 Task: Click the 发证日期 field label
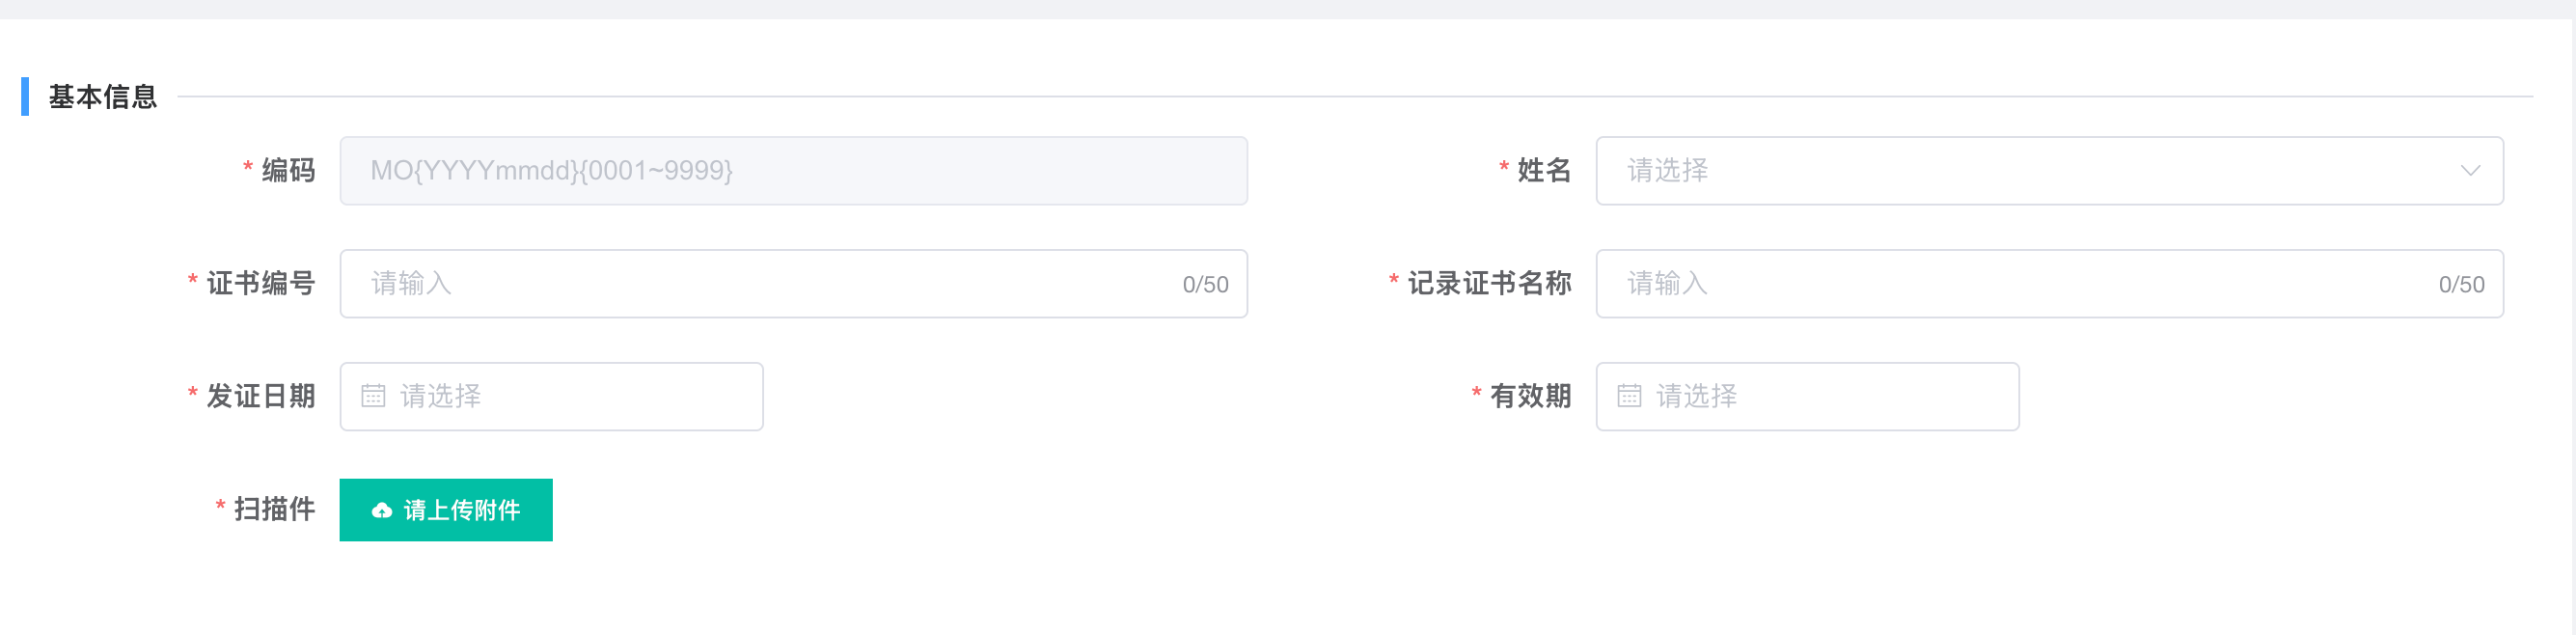260,396
